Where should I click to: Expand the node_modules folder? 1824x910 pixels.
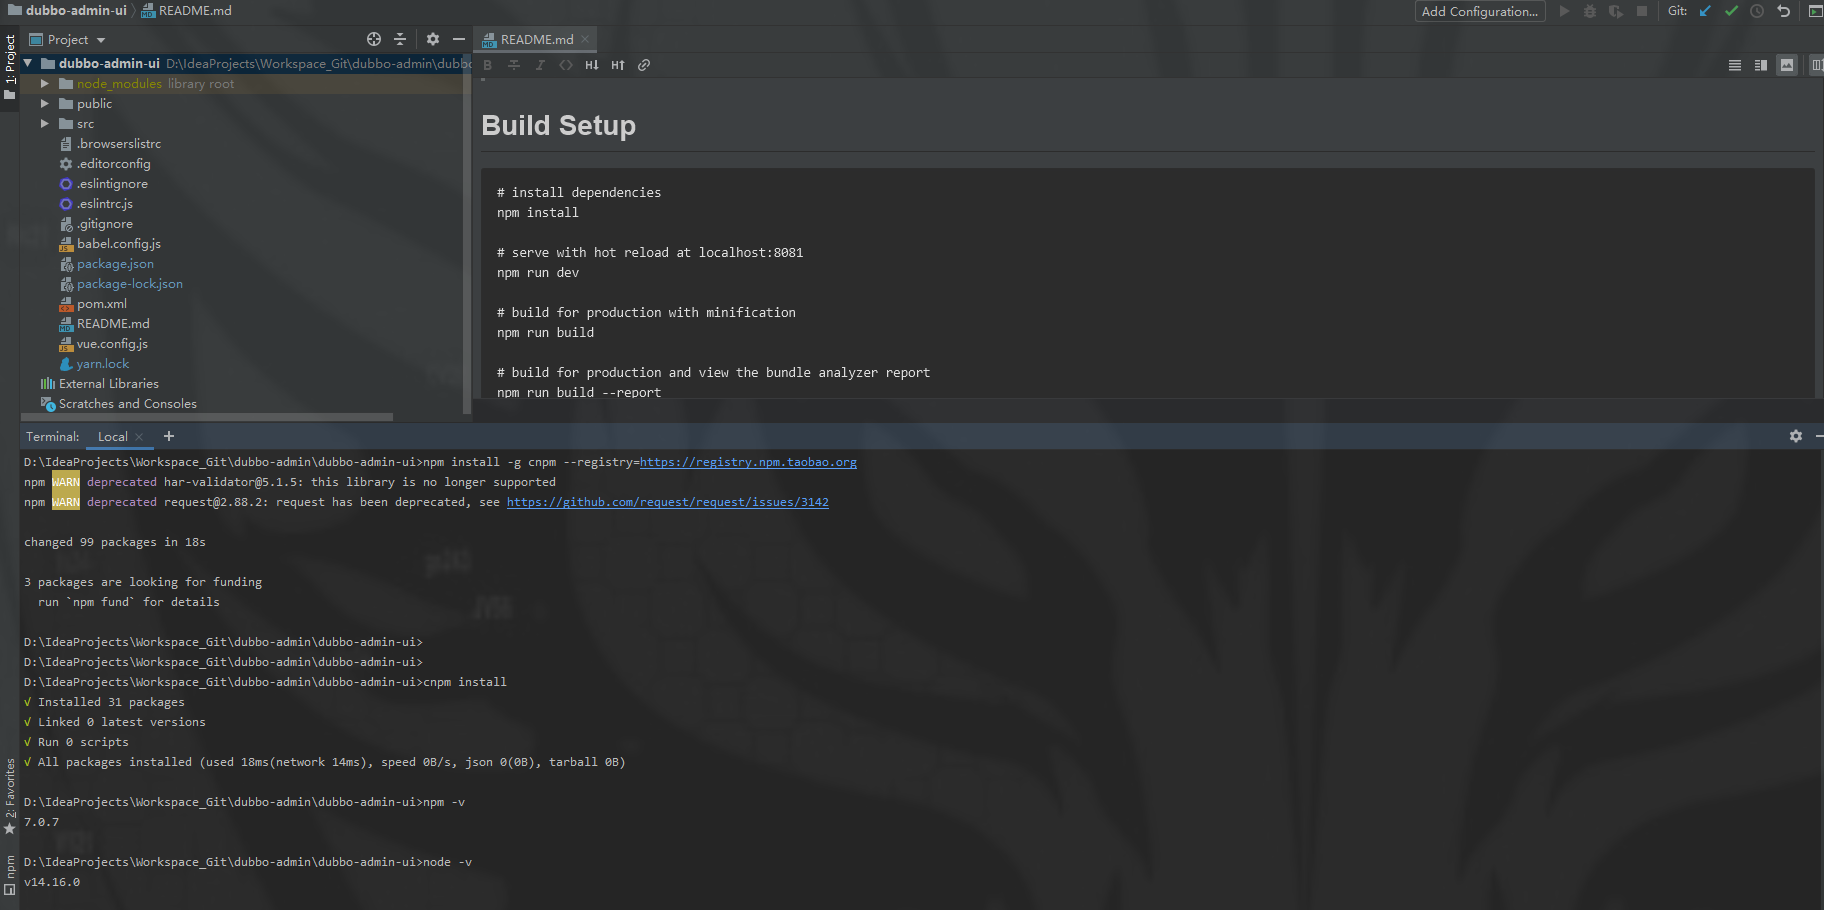tap(45, 84)
